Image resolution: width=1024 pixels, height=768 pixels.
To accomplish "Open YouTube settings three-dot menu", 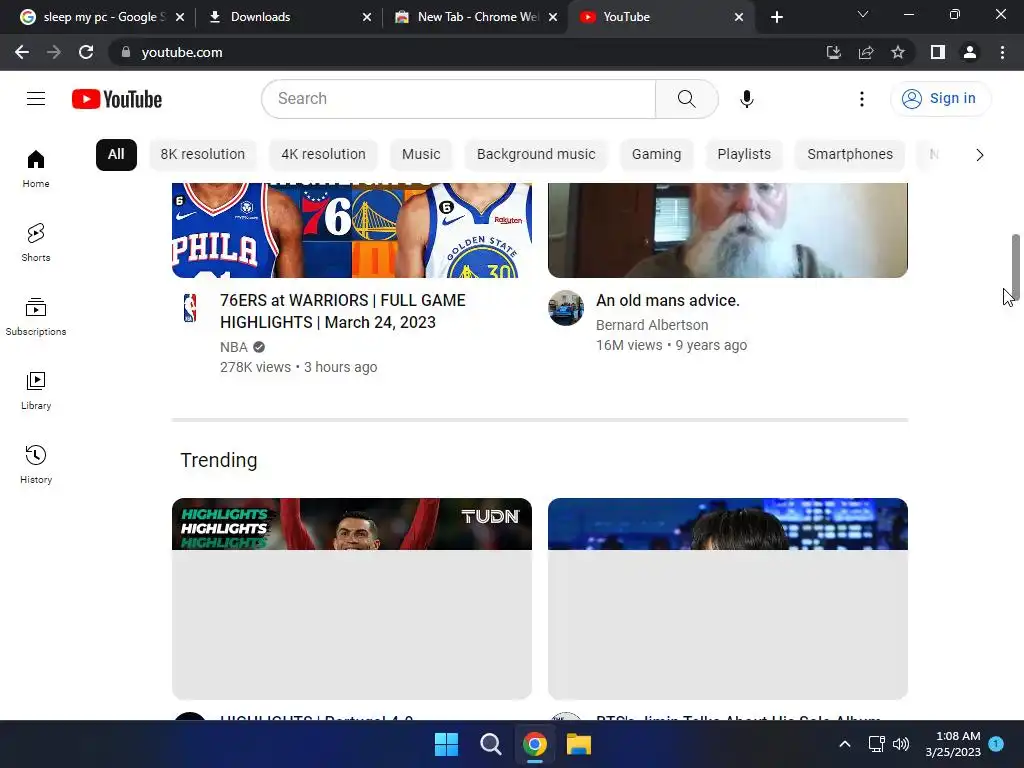I will (x=861, y=99).
